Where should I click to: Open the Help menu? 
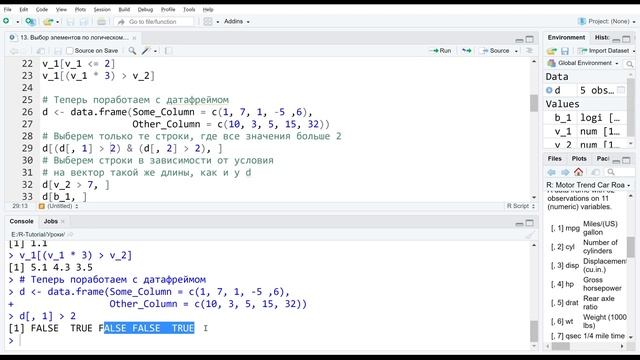click(x=208, y=9)
